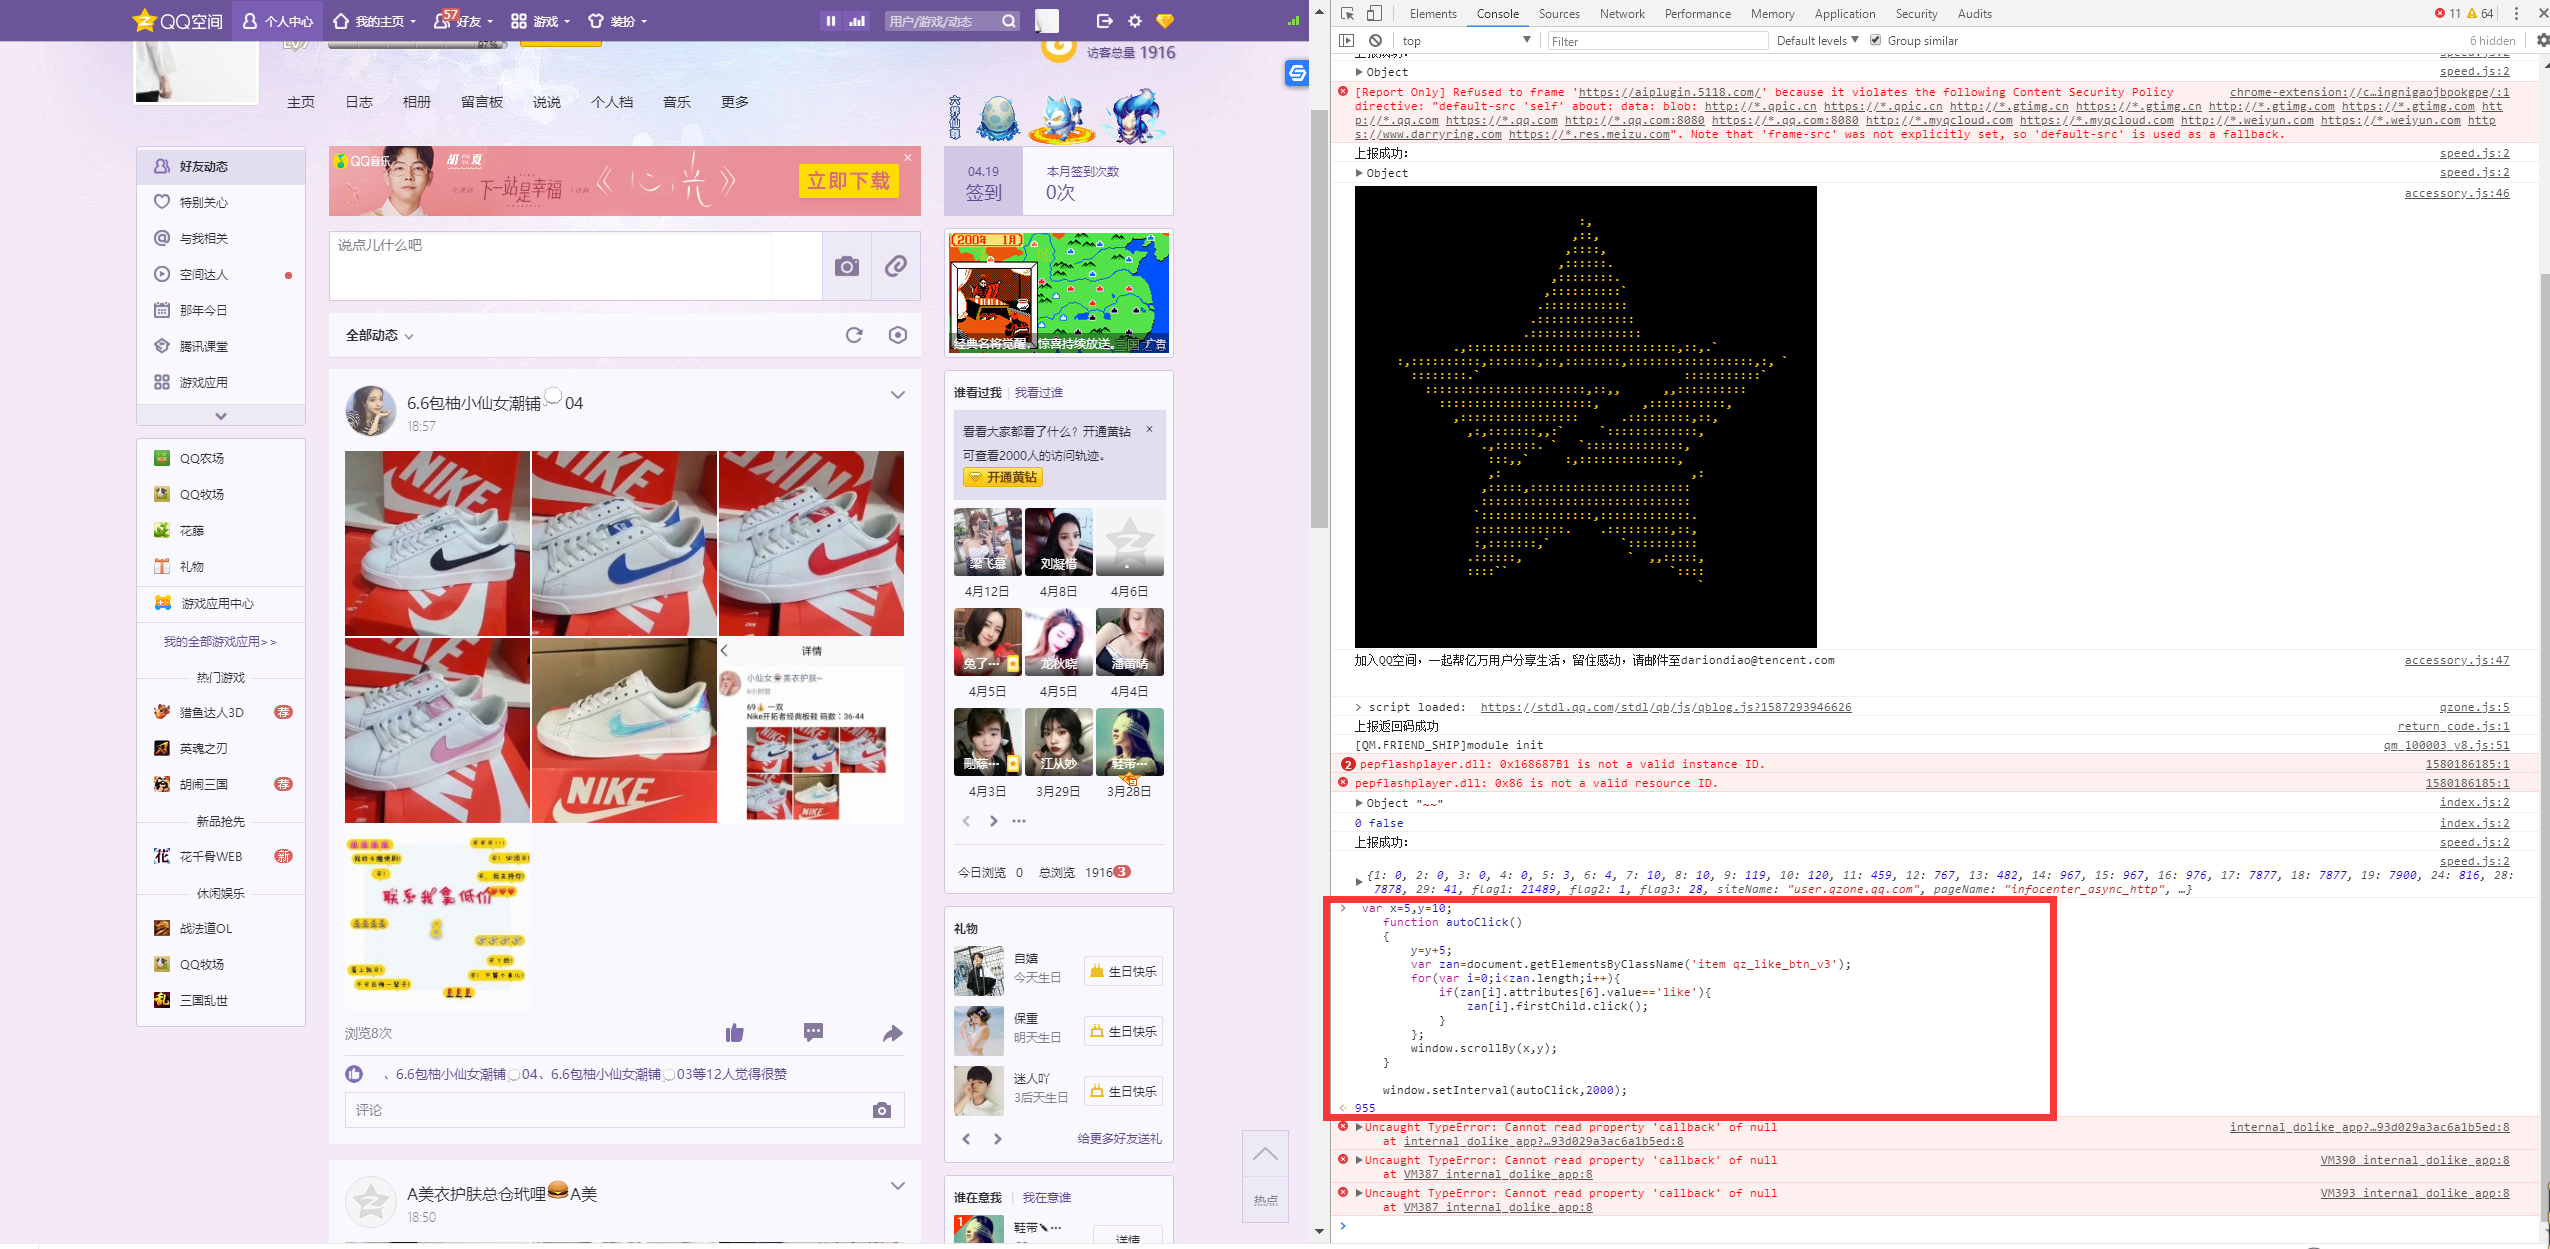Click the back-to-top arrow button
The height and width of the screenshot is (1249, 2550).
(1265, 1153)
